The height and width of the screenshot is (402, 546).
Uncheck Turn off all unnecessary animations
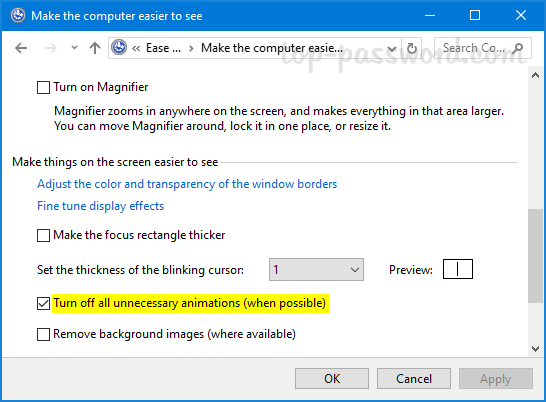tap(43, 303)
